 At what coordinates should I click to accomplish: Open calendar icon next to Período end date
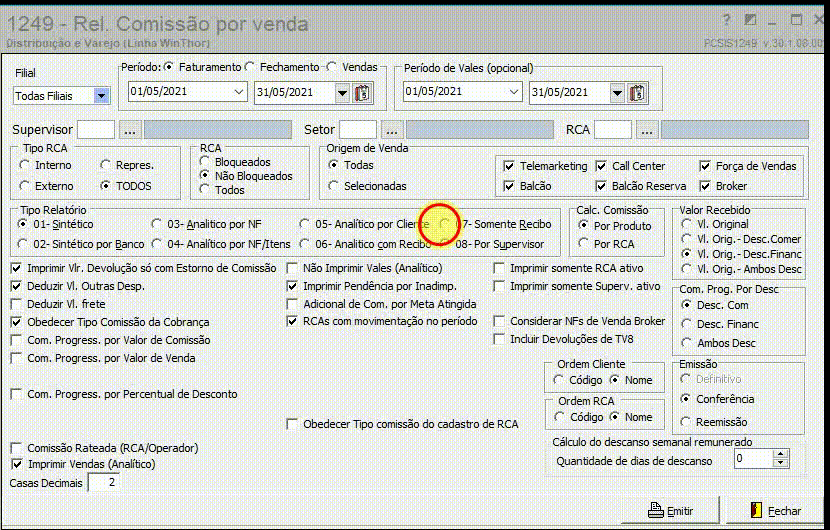click(363, 93)
